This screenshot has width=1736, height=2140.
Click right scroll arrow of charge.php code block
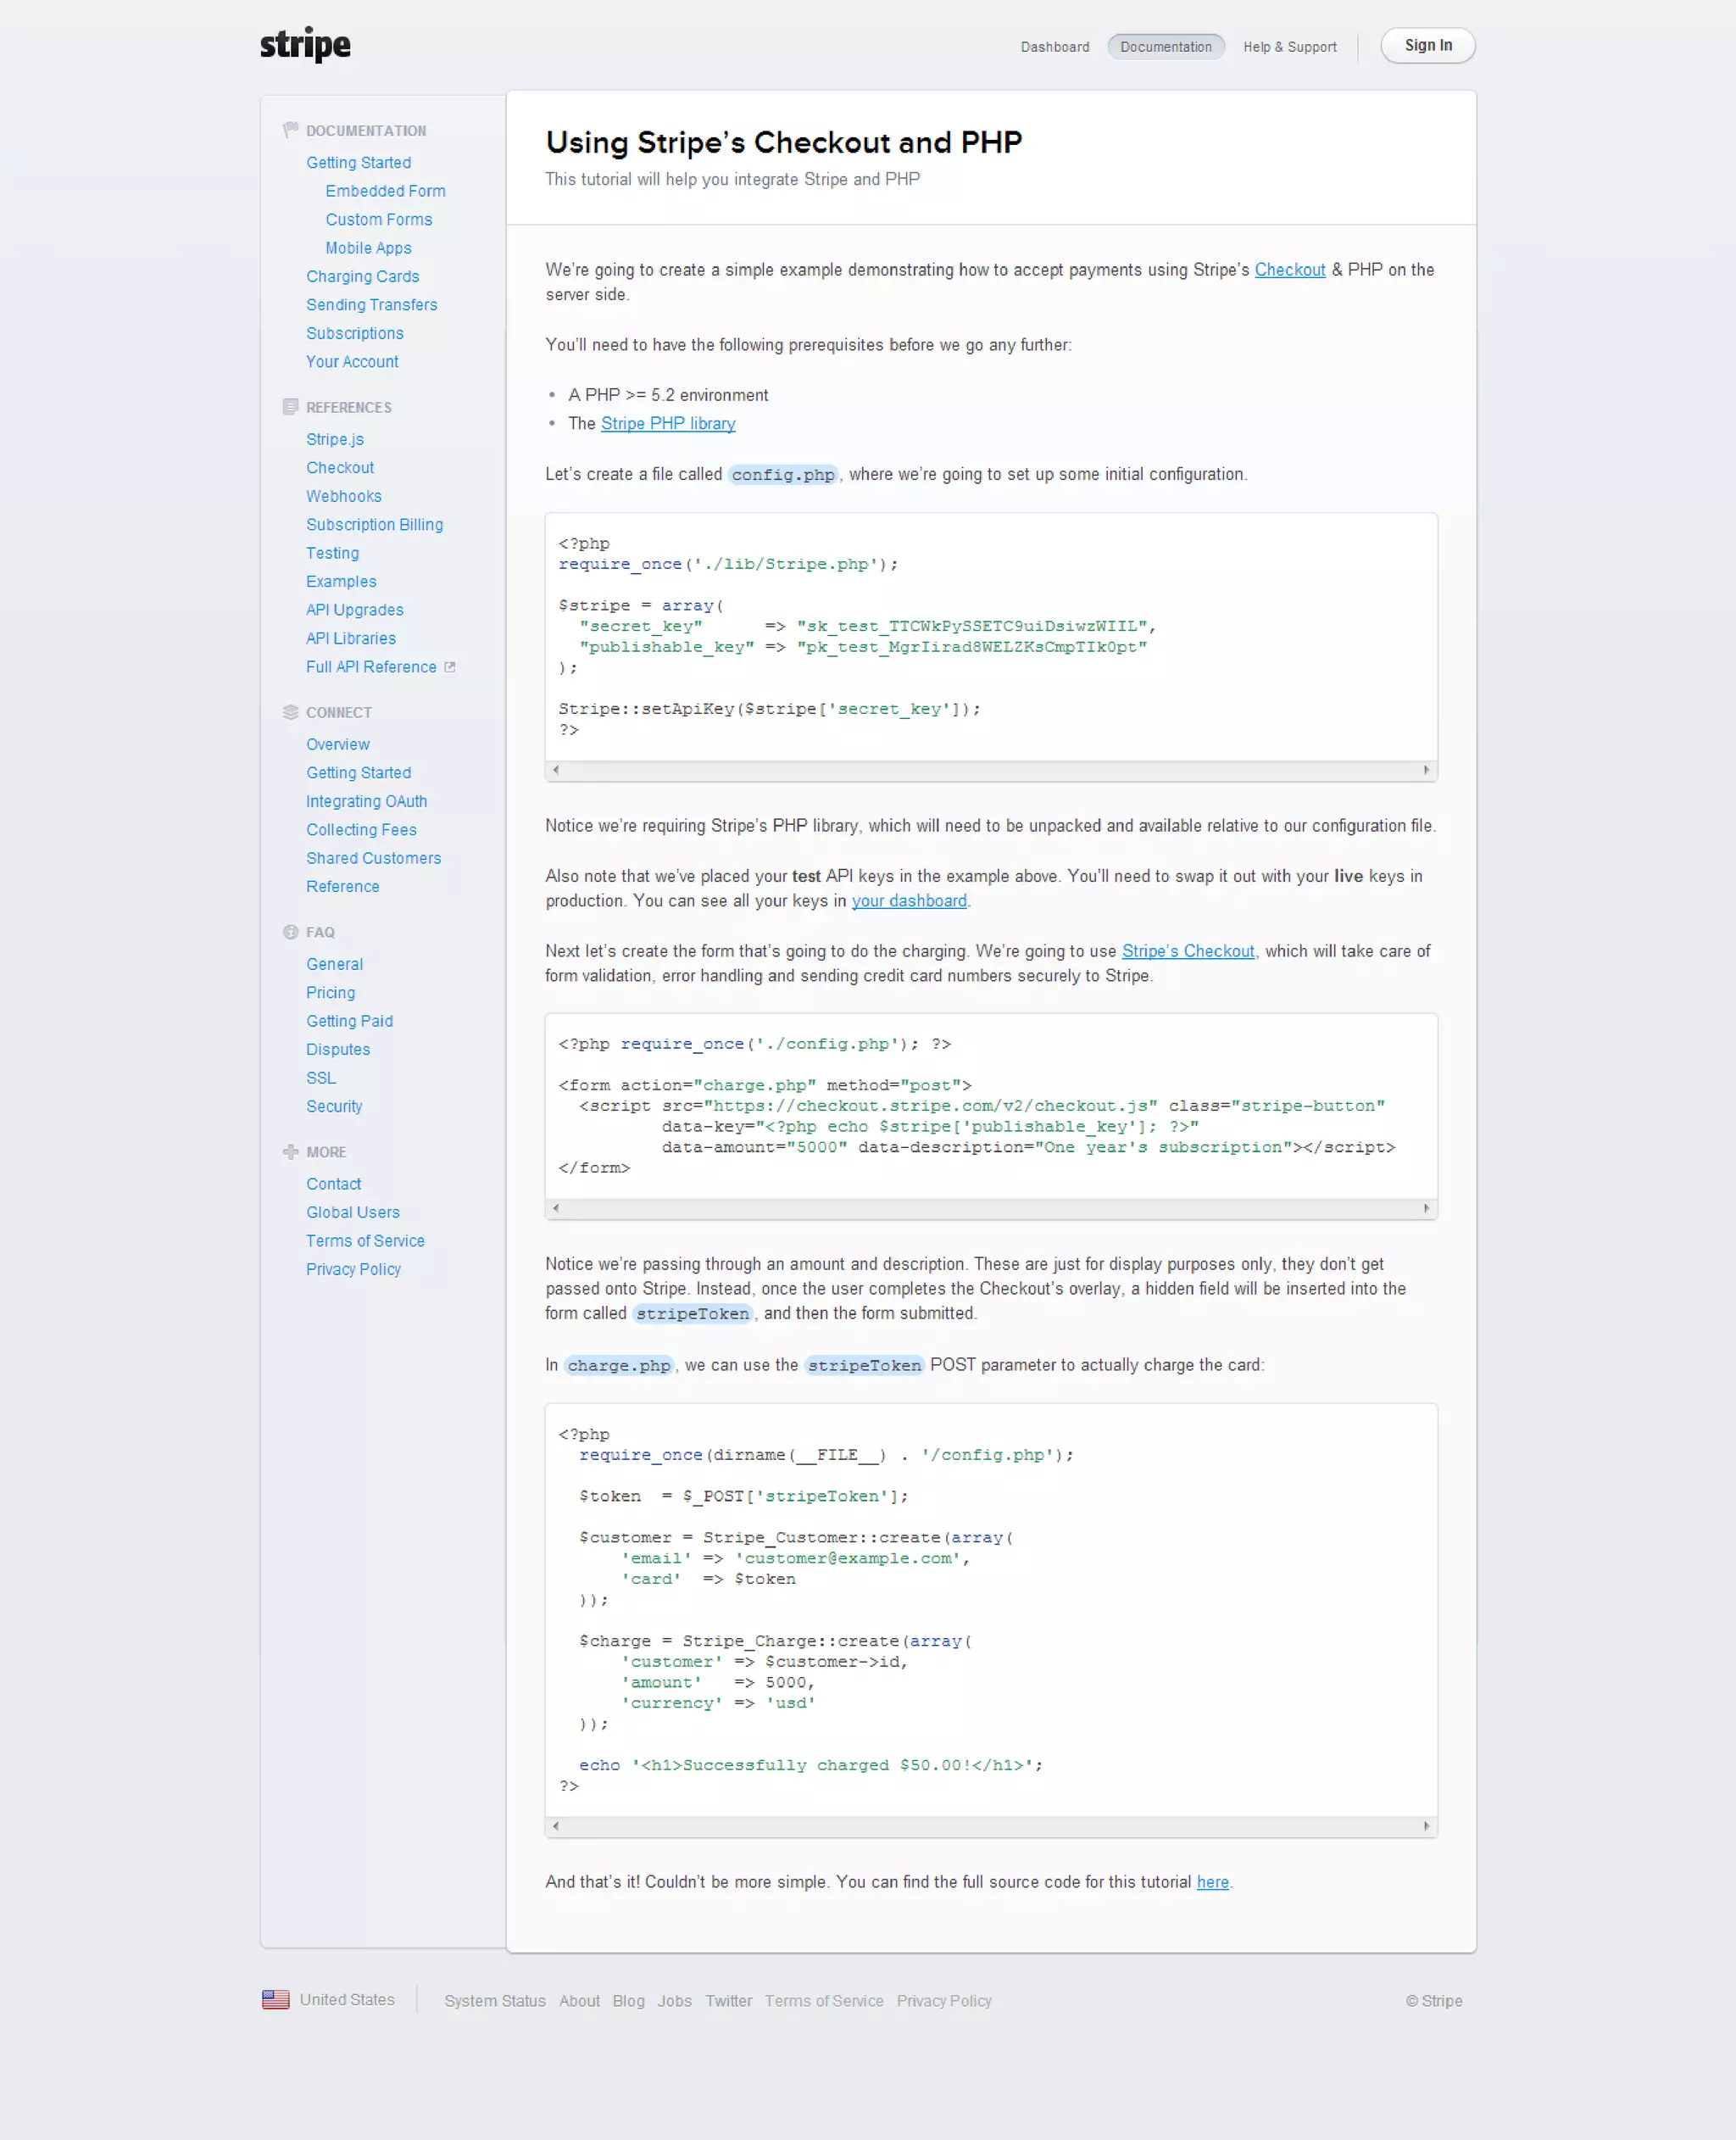pos(1426,1826)
